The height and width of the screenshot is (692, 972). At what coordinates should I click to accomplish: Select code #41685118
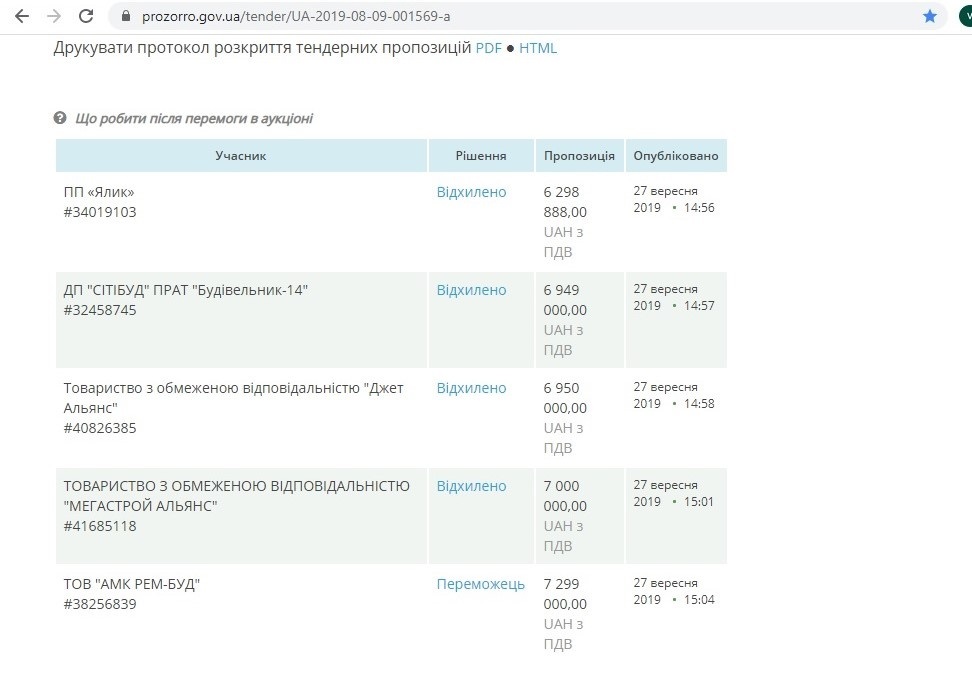pos(100,526)
